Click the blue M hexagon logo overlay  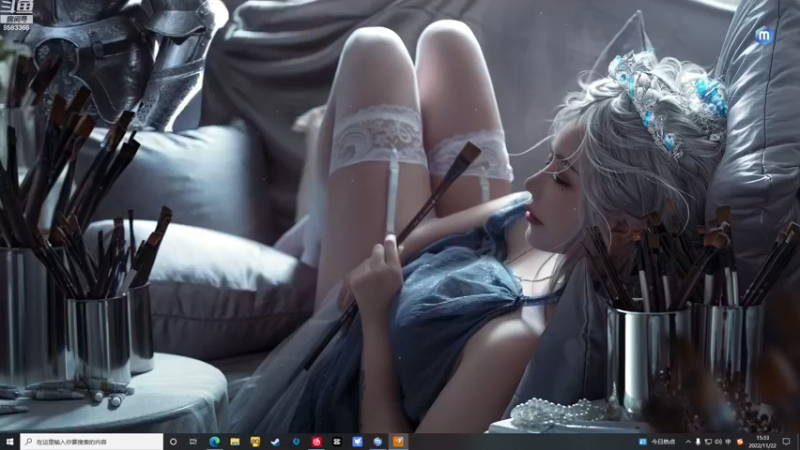764,36
